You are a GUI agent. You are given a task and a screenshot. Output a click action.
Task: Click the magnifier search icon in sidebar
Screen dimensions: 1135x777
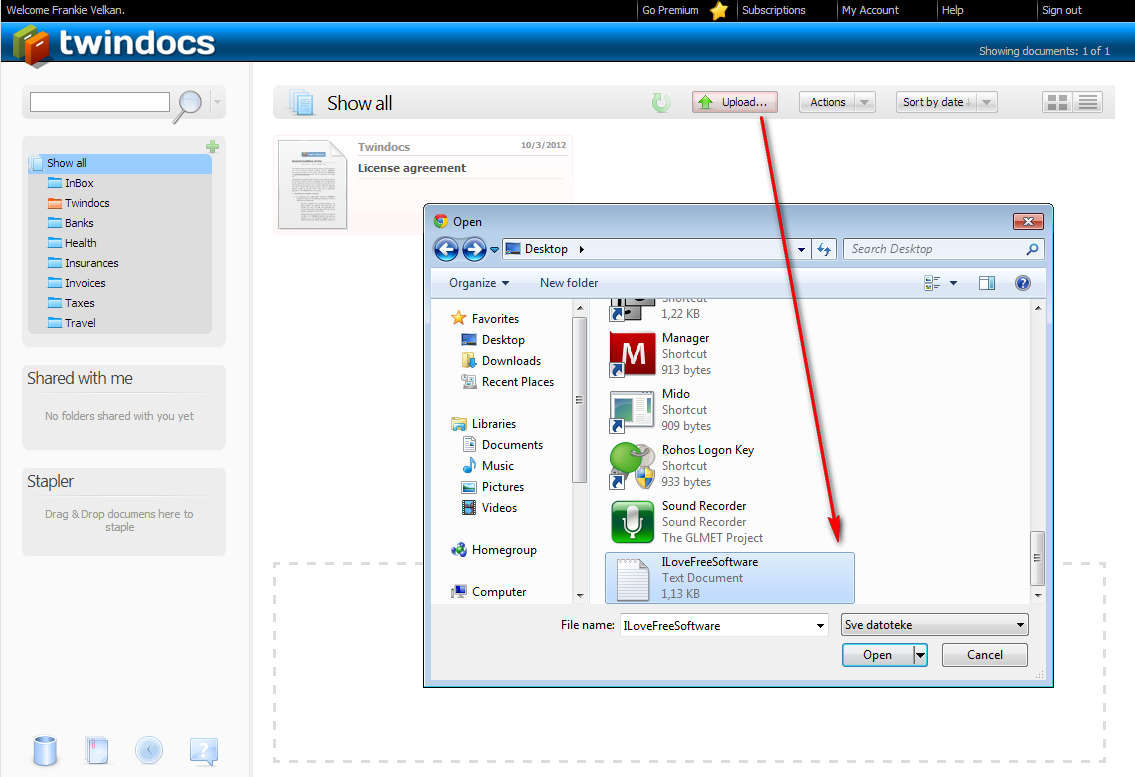click(x=188, y=106)
